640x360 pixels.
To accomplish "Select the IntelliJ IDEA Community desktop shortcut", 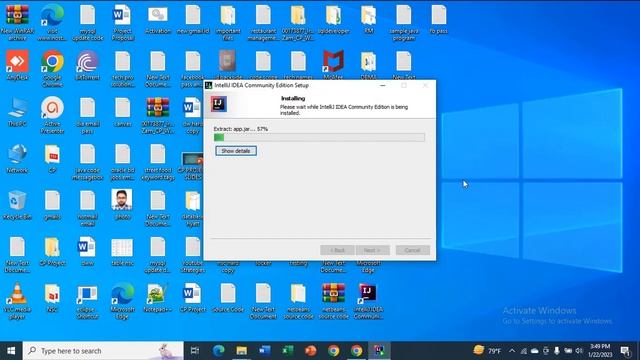I will coord(368,301).
